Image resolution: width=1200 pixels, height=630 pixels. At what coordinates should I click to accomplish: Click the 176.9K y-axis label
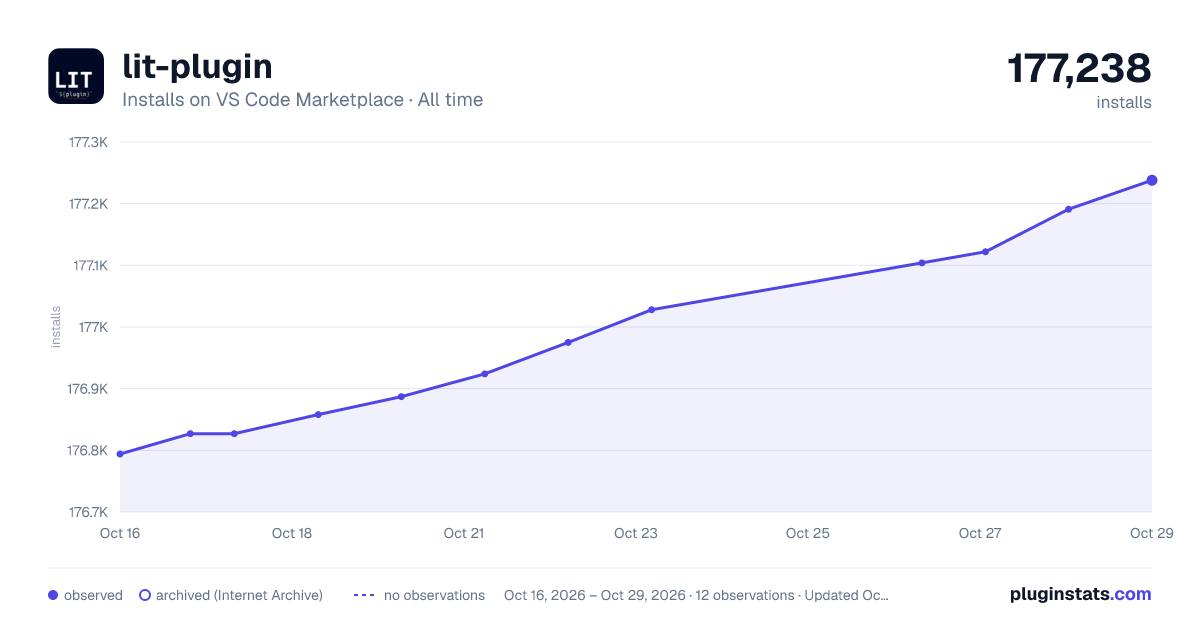point(88,389)
